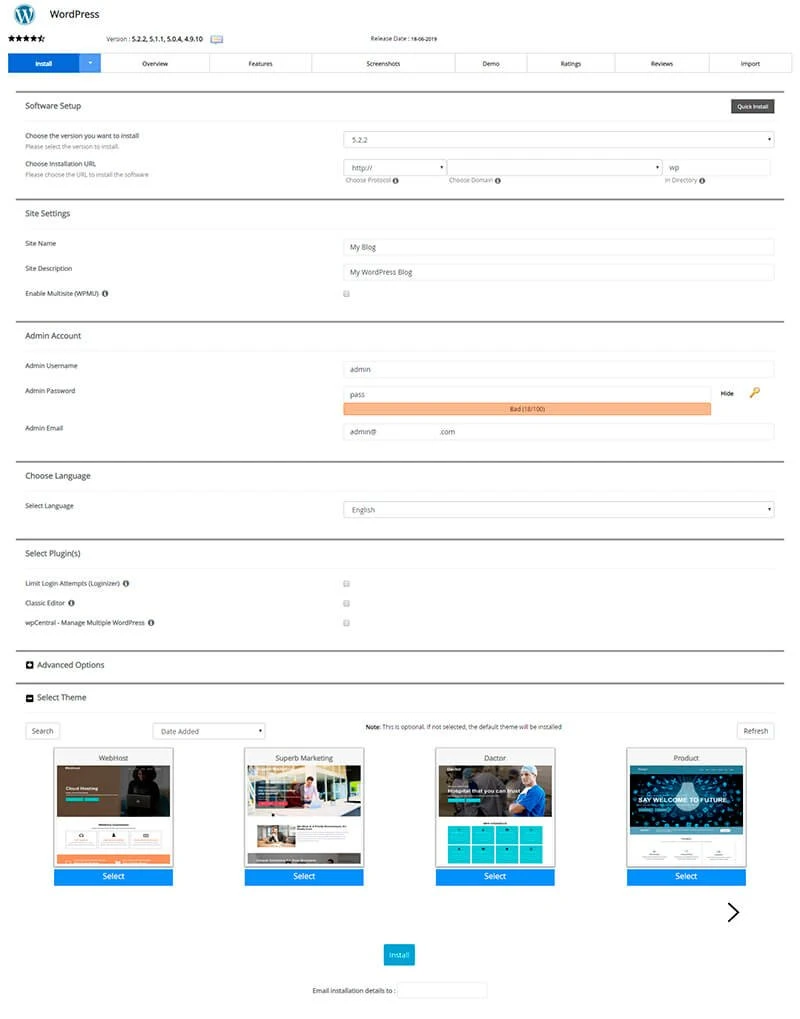
Task: Click the Choose Protocol info icon
Action: (395, 181)
